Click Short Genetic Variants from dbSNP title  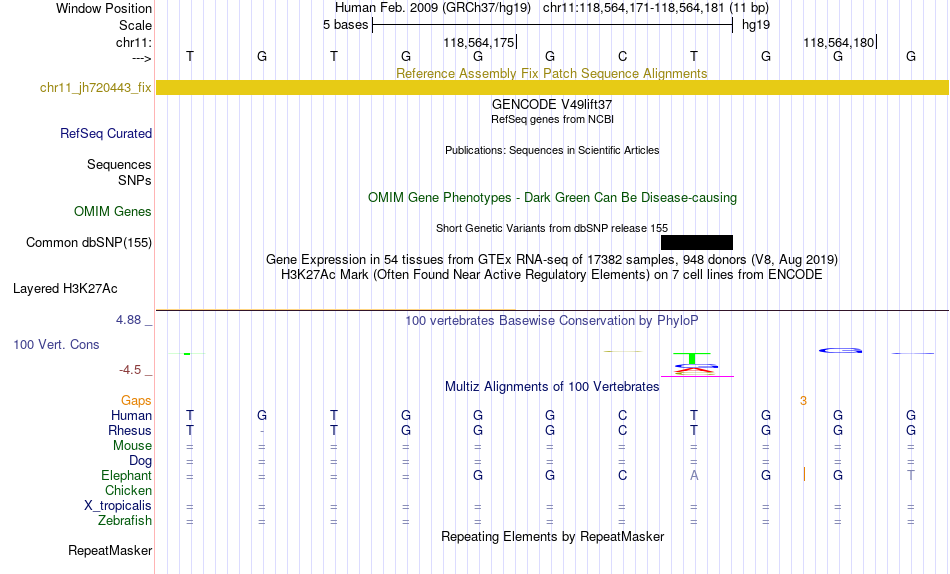(x=552, y=229)
